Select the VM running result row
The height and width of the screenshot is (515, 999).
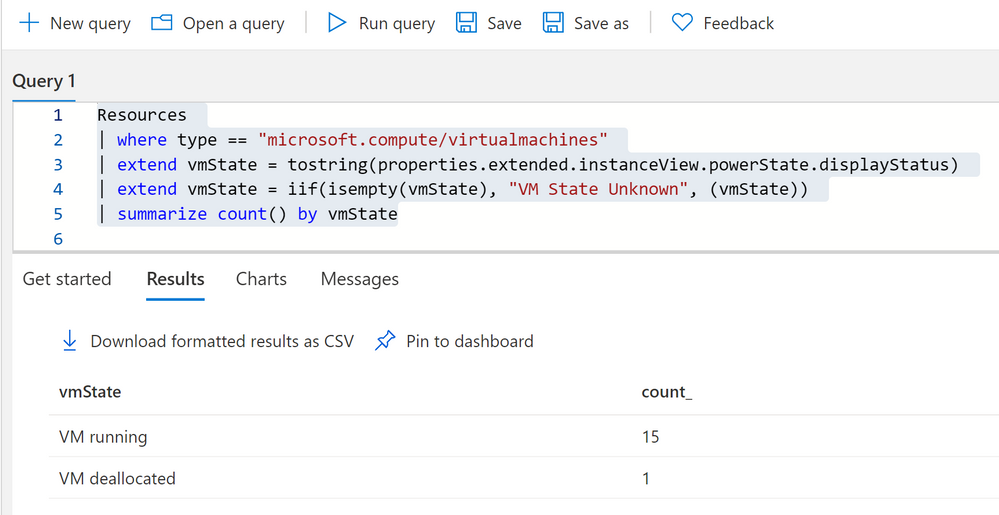524,437
